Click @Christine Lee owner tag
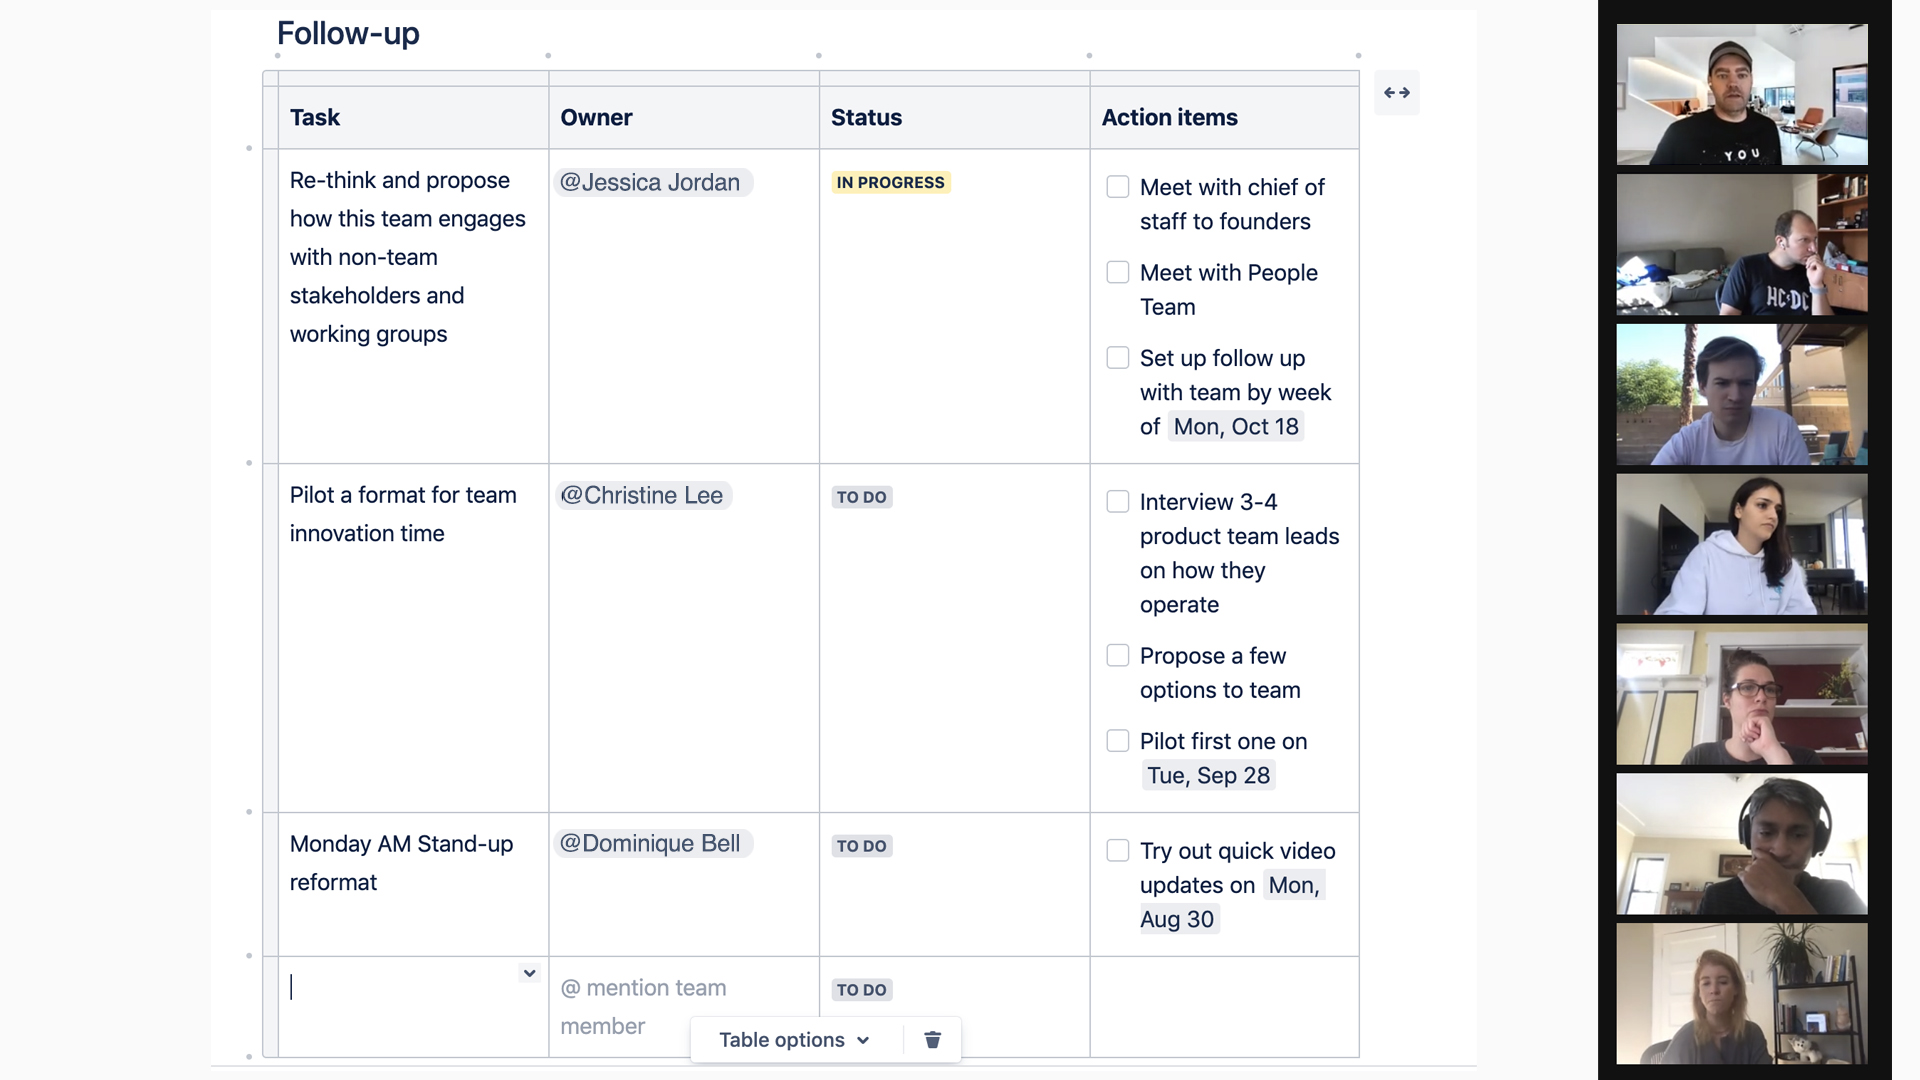This screenshot has width=1920, height=1080. 642,495
